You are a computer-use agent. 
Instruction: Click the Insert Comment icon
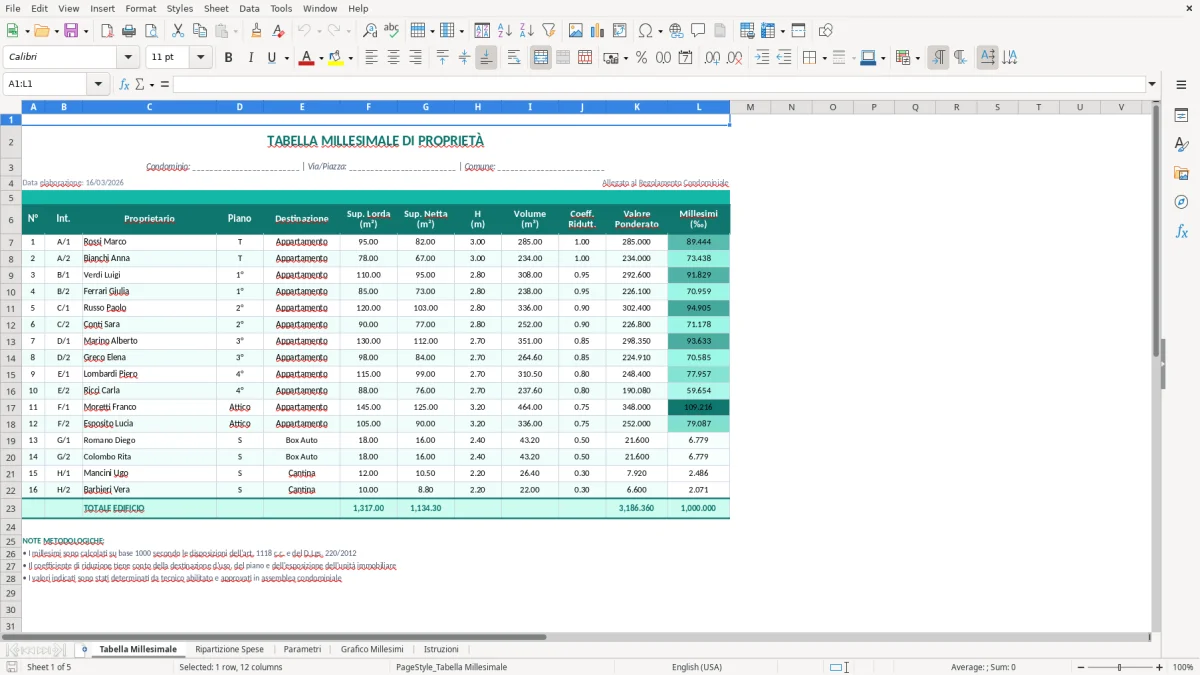pyautogui.click(x=698, y=31)
